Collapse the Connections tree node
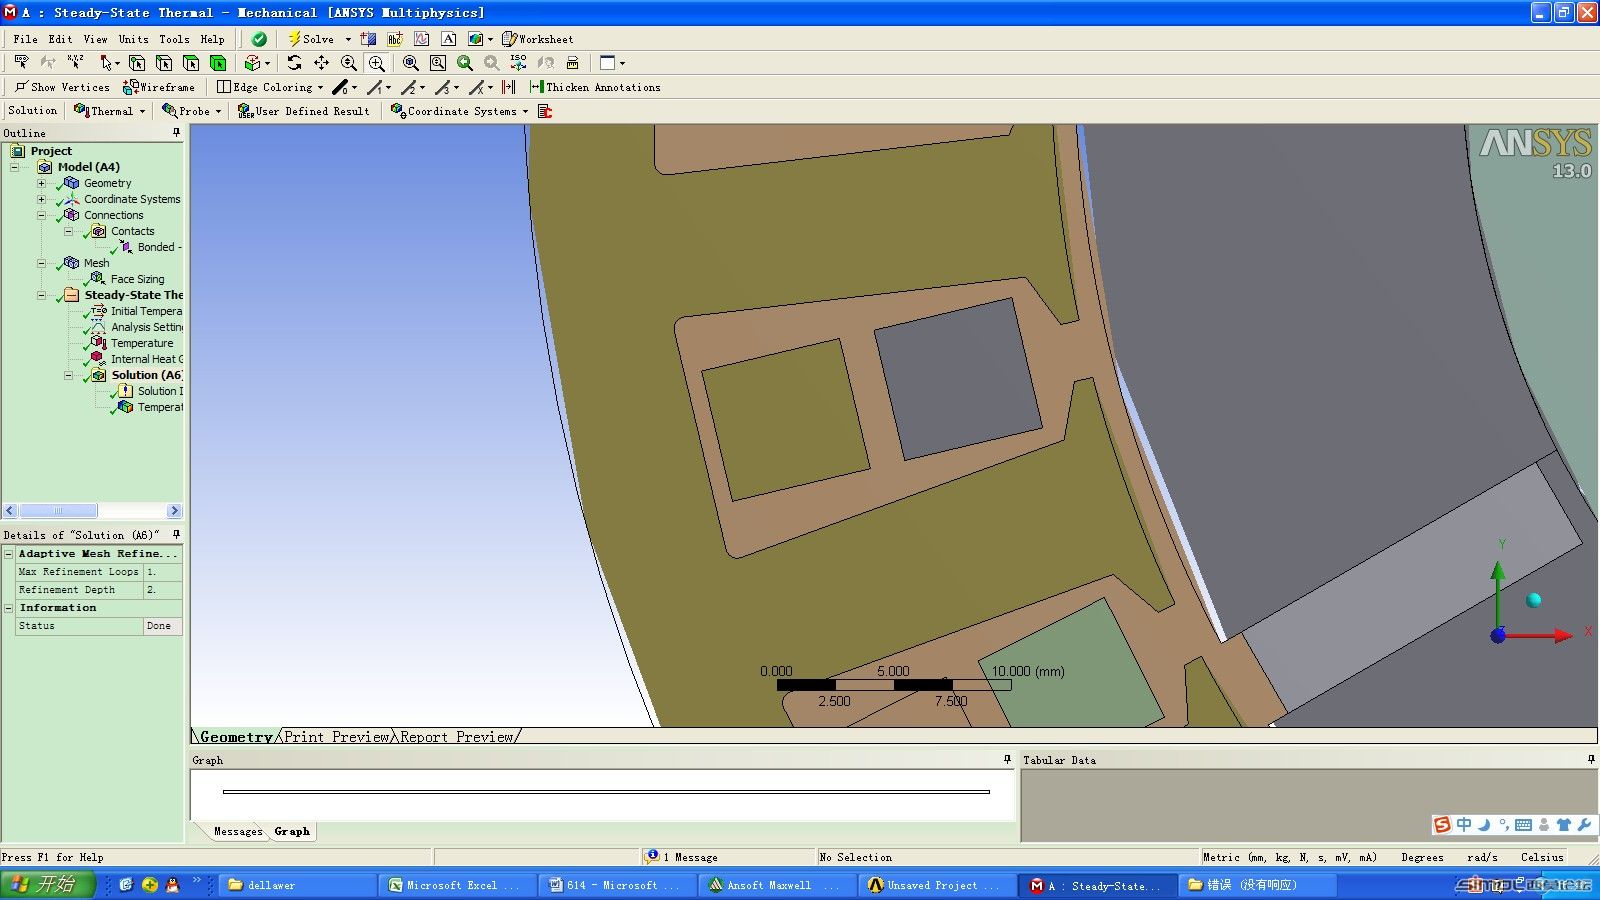Image resolution: width=1600 pixels, height=900 pixels. coord(41,215)
